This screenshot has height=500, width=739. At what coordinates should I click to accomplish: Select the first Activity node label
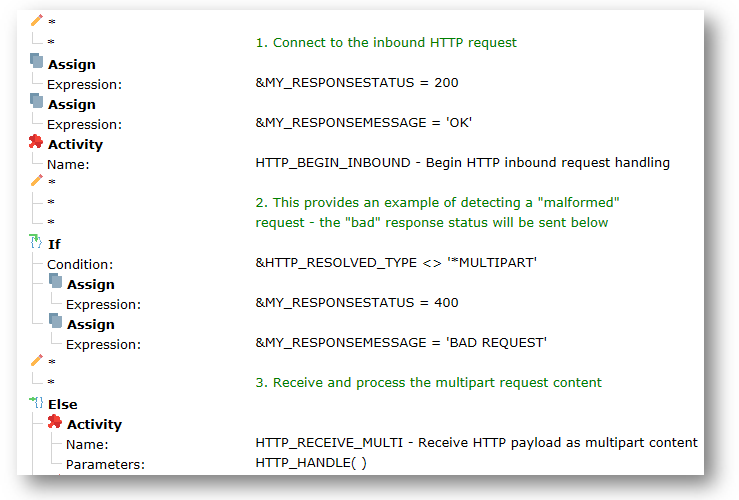[x=75, y=144]
